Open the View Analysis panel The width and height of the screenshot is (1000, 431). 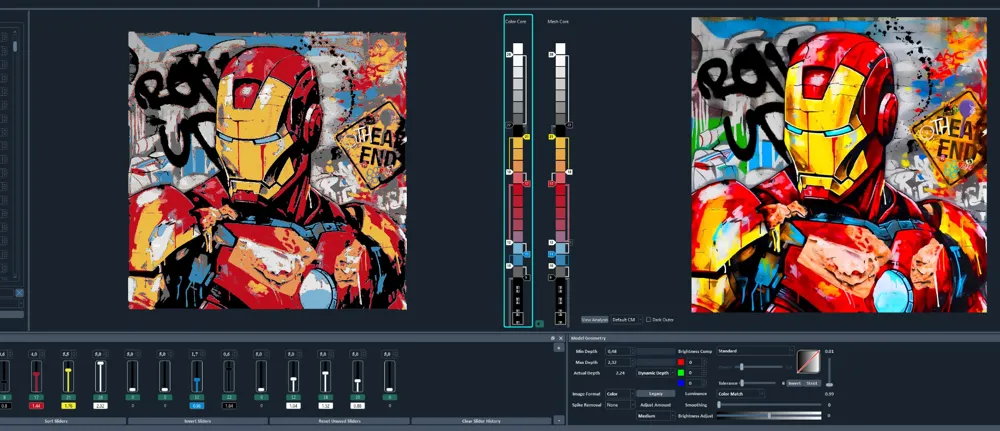pyautogui.click(x=594, y=319)
